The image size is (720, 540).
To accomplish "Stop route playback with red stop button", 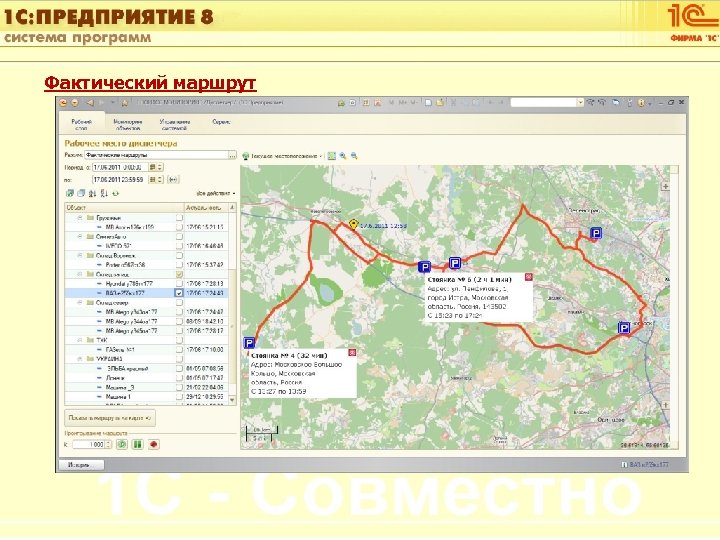I will [x=153, y=444].
